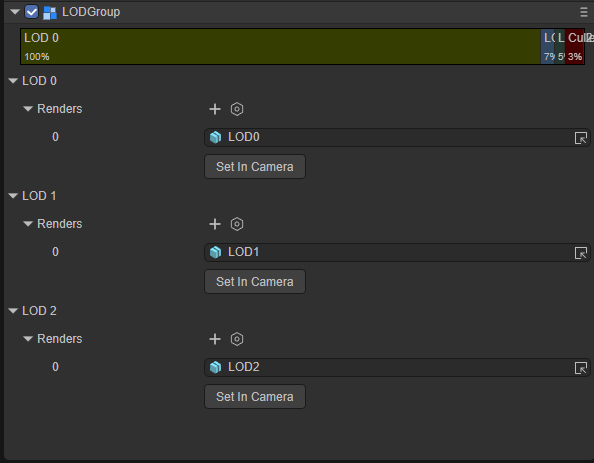Screen dimensions: 594x463
Task: Select the red Culled 3% bar segment
Action: point(574,47)
